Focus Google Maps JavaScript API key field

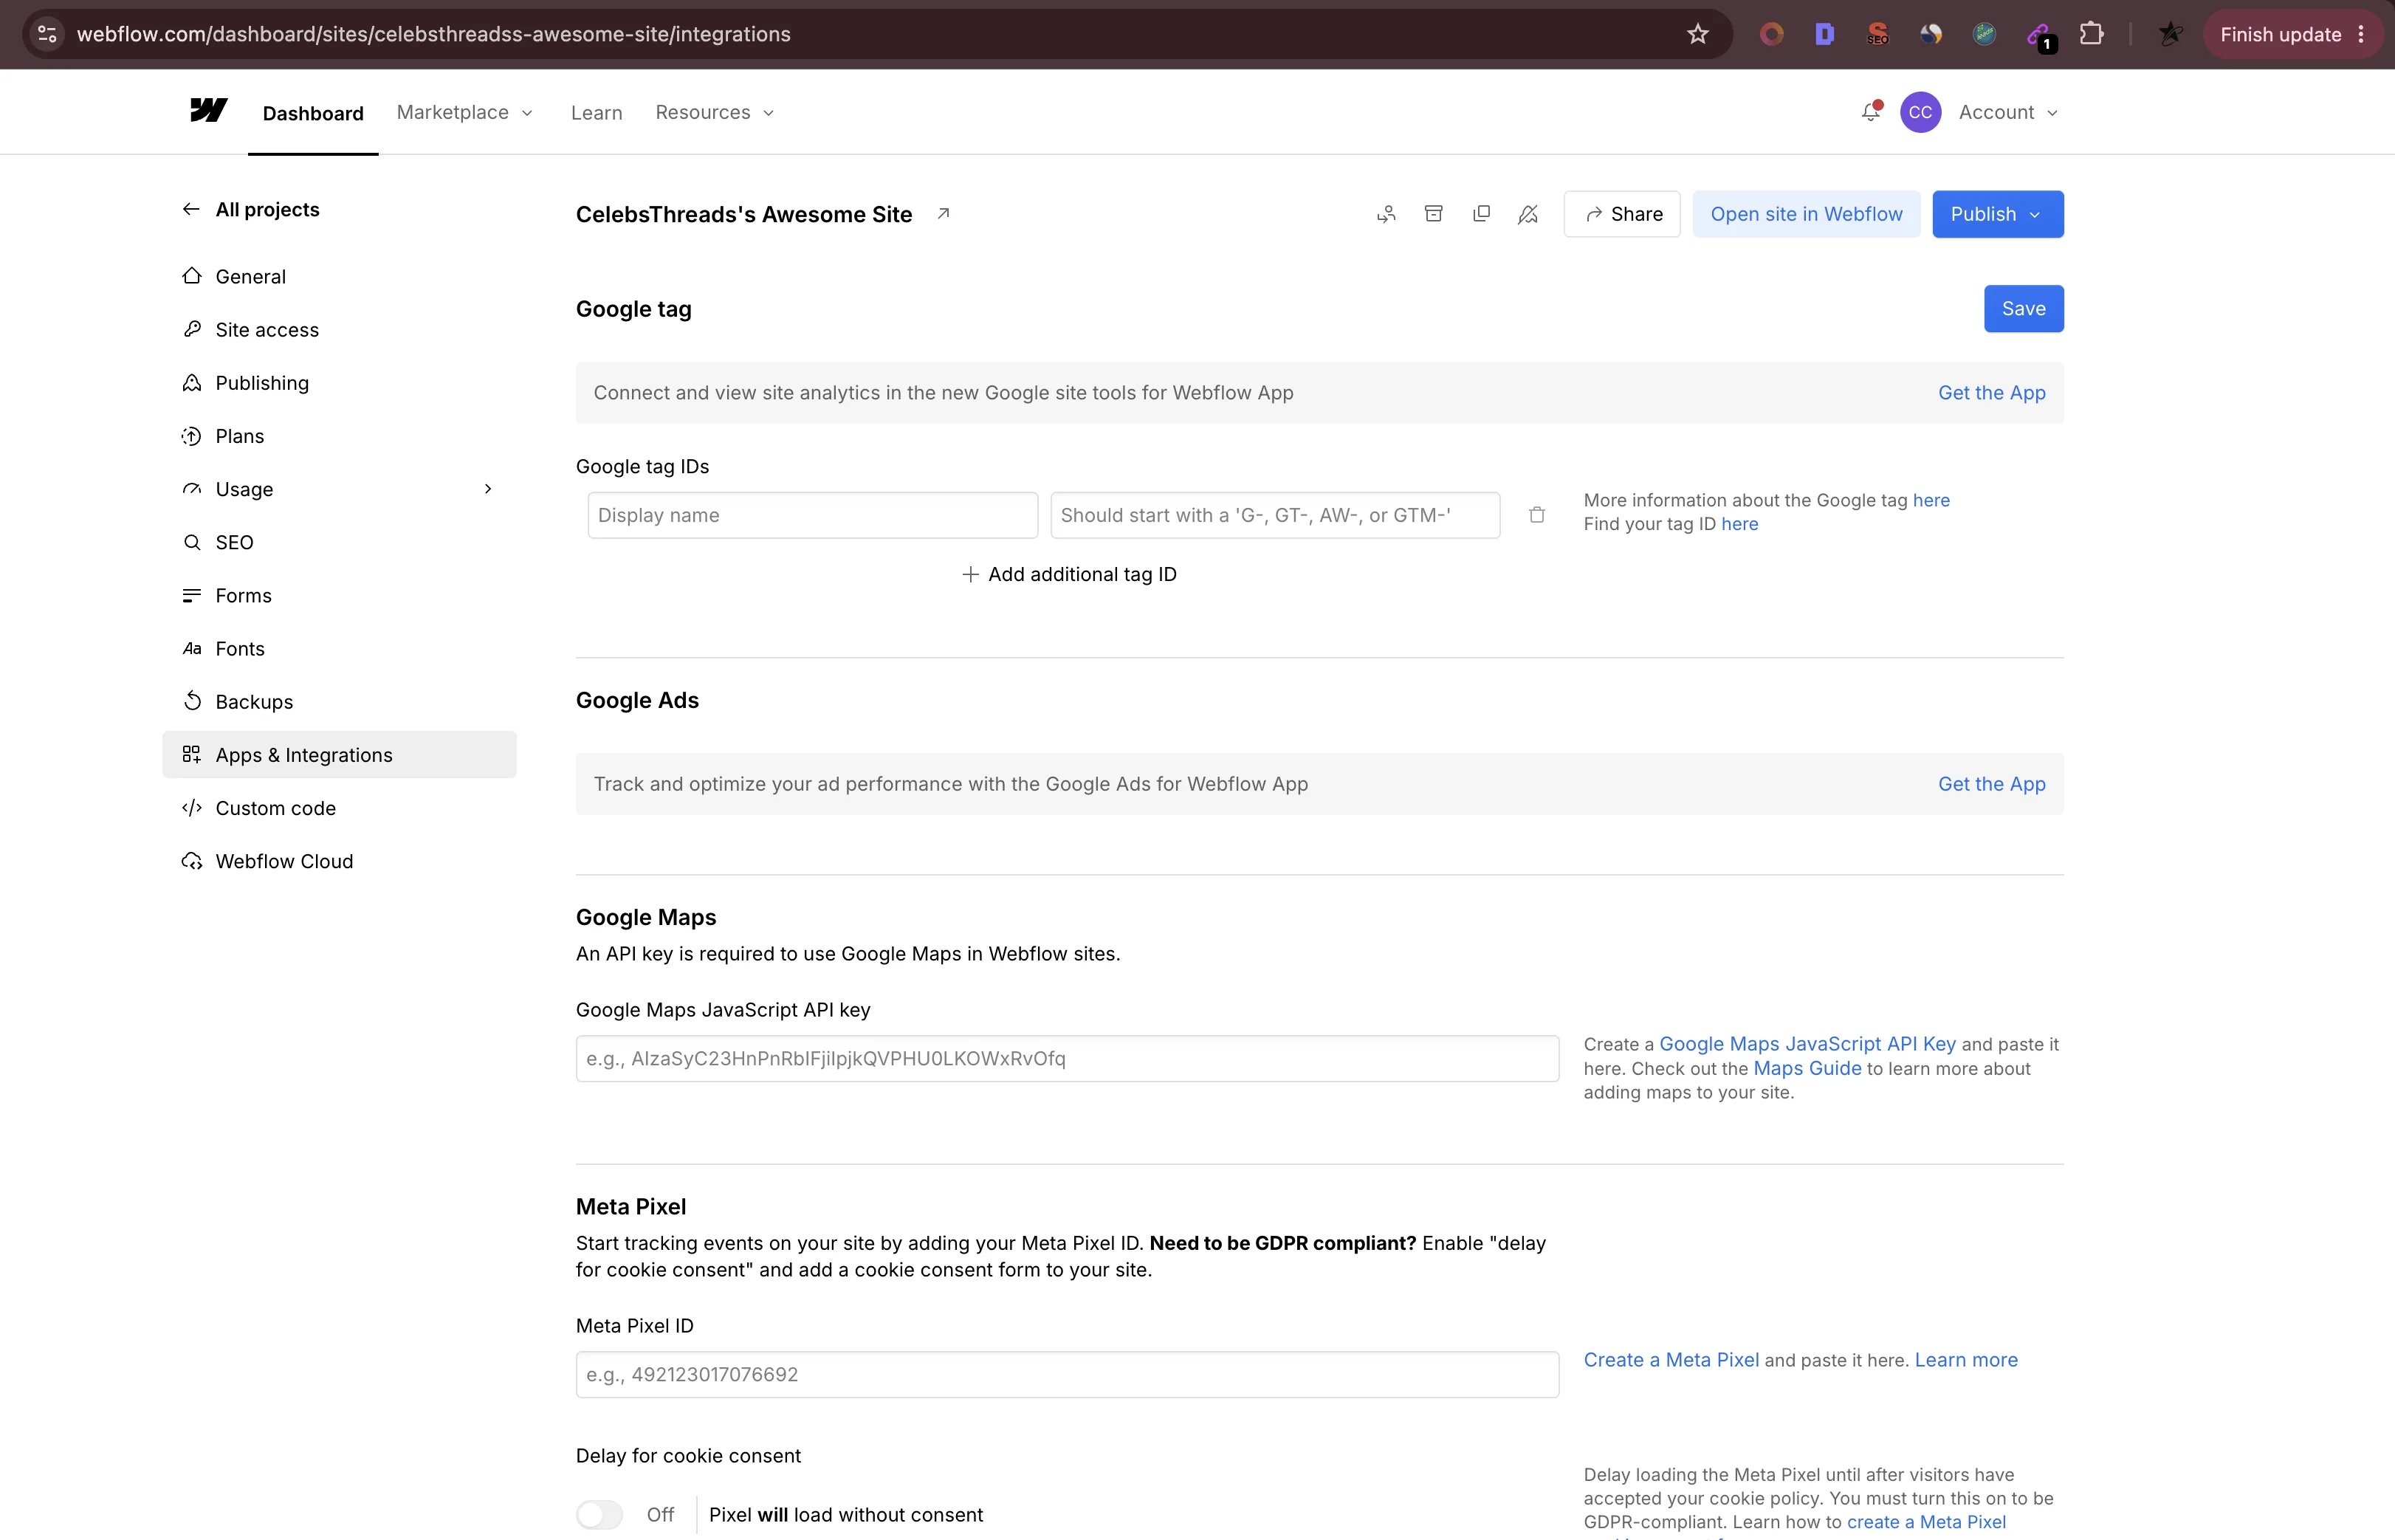click(x=1067, y=1058)
